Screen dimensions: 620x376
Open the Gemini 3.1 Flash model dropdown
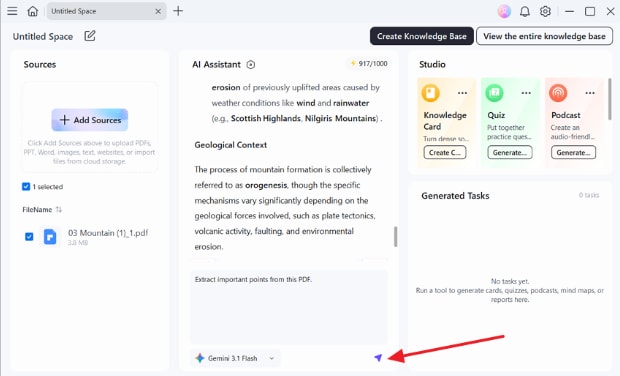[x=235, y=358]
